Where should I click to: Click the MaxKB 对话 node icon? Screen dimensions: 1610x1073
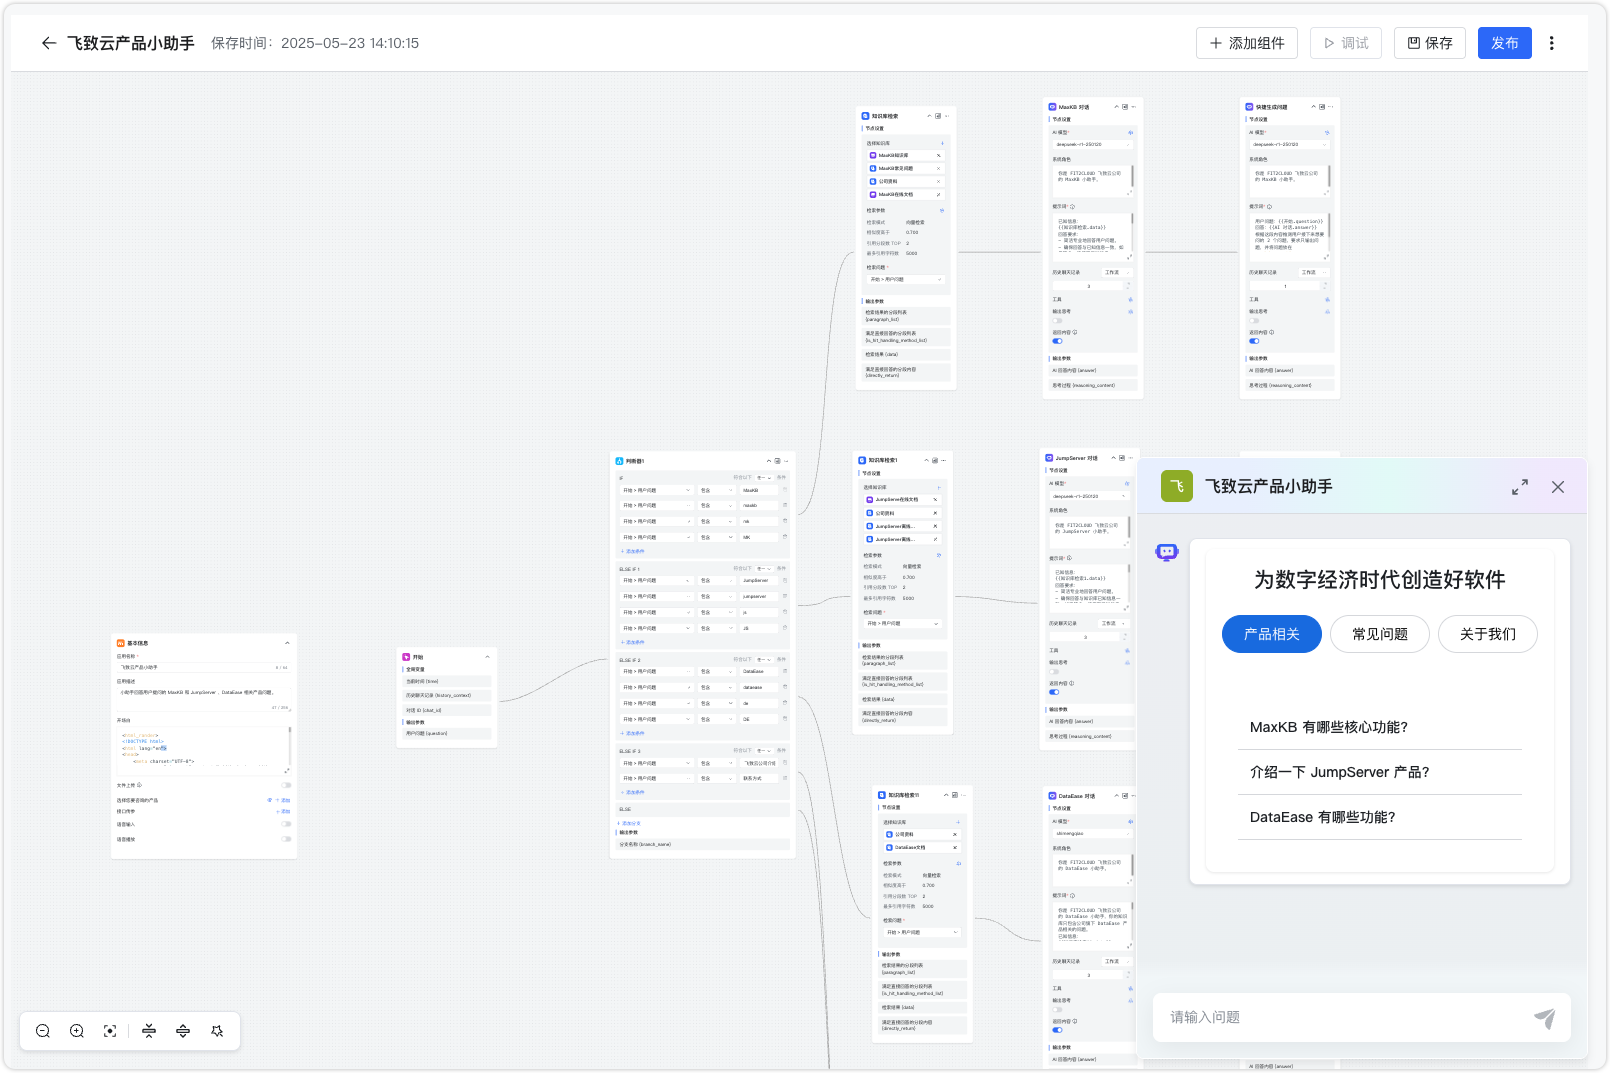pyautogui.click(x=1052, y=107)
